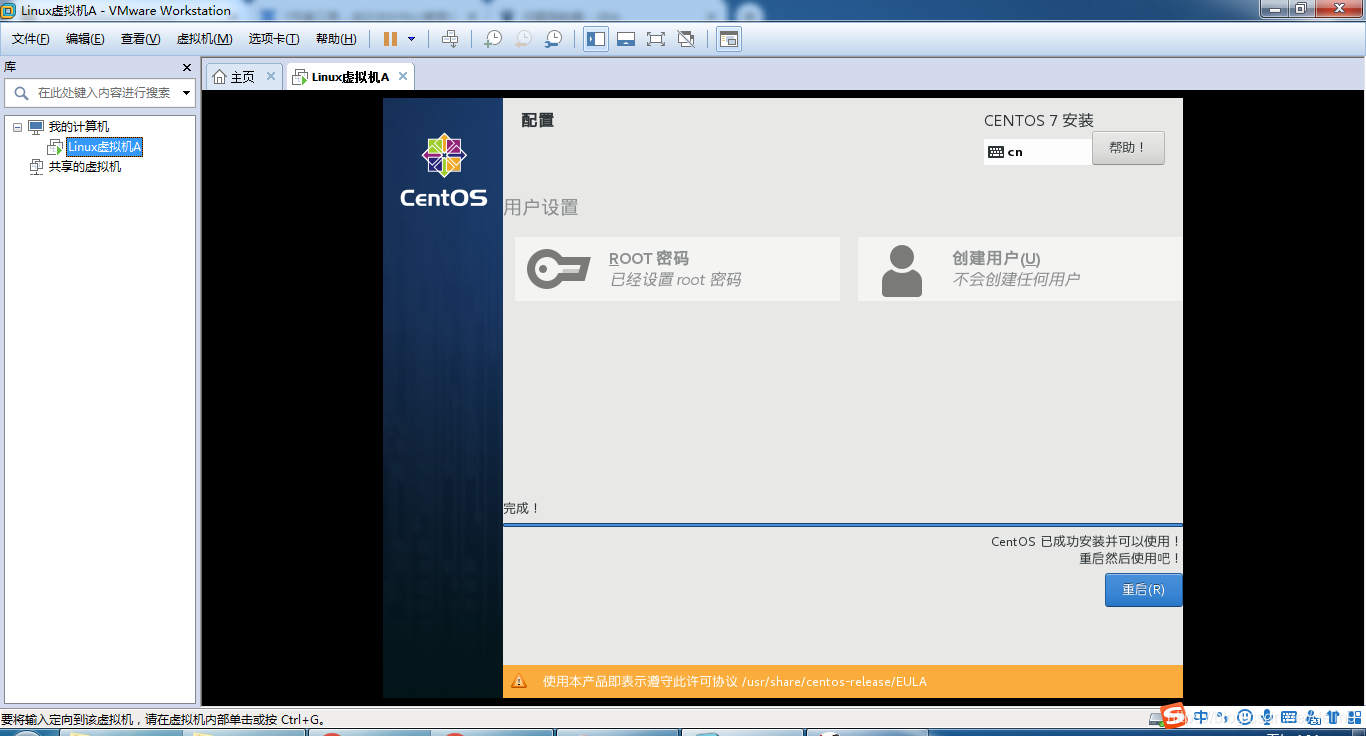Revert to the previous snapshot icon
The image size is (1366, 736).
523,39
